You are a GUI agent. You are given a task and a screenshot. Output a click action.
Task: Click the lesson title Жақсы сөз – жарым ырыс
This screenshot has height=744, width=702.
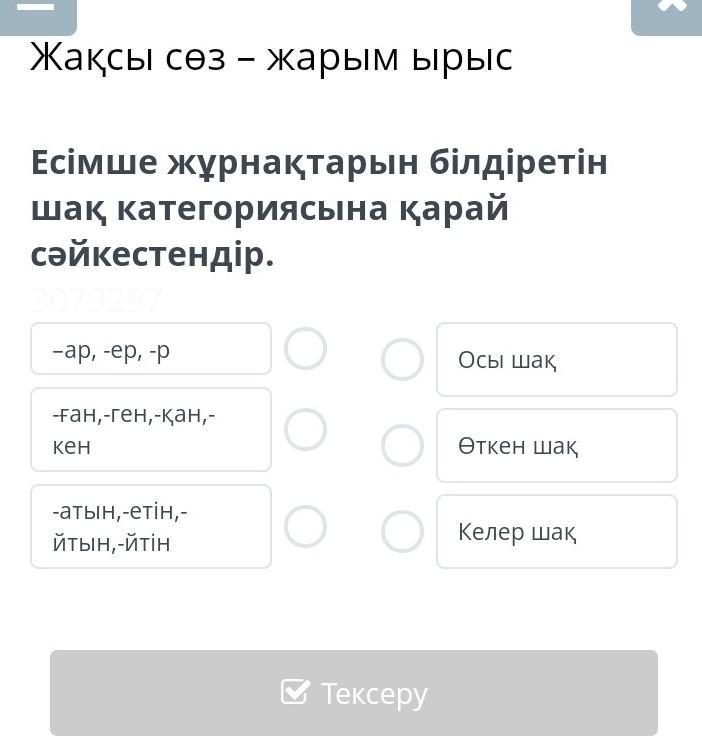(x=271, y=57)
